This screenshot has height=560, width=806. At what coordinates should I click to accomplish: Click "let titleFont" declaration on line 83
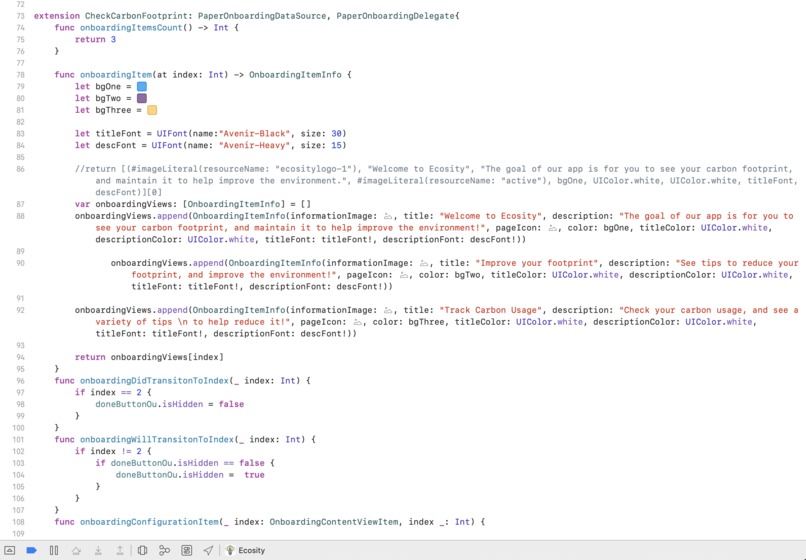point(108,134)
